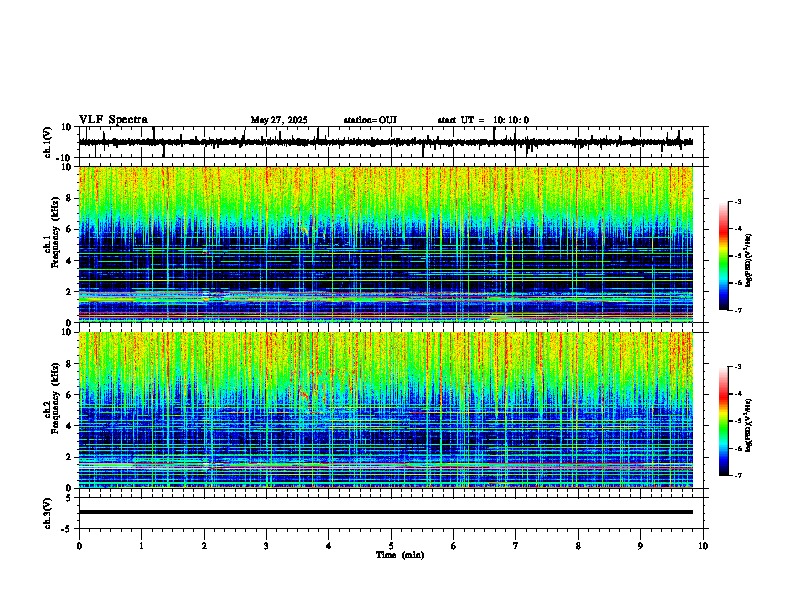The width and height of the screenshot is (792, 612).
Task: Click the ch.1 waveform trace panel
Action: [391, 142]
